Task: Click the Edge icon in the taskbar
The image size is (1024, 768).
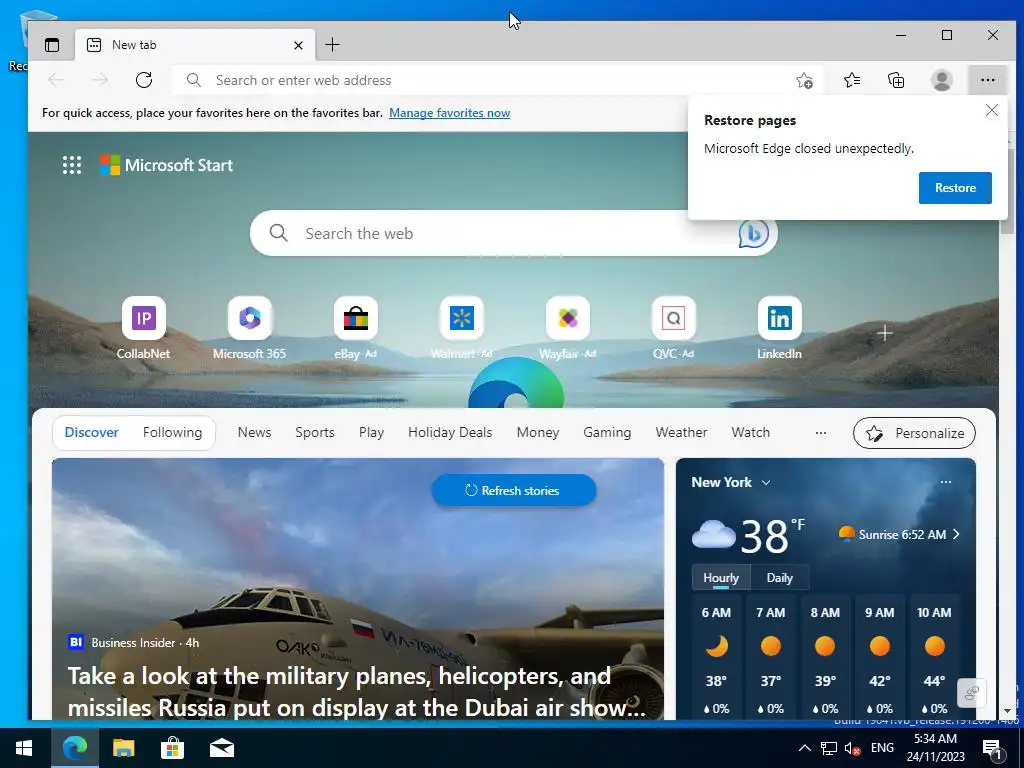Action: tap(74, 748)
